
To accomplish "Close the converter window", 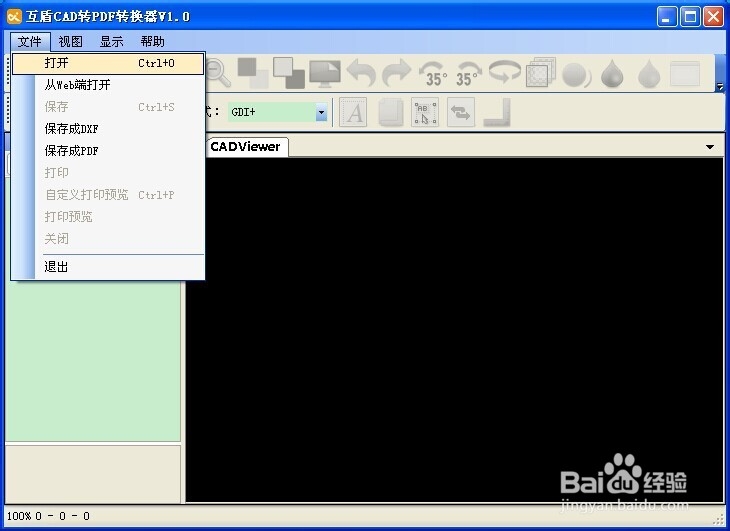I will (713, 17).
